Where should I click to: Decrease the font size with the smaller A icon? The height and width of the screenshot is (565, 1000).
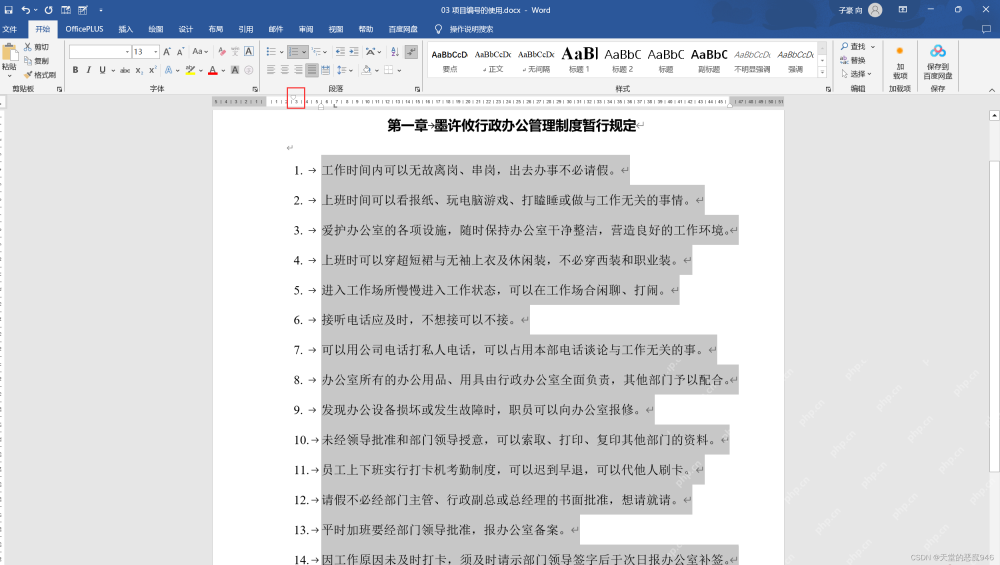180,52
